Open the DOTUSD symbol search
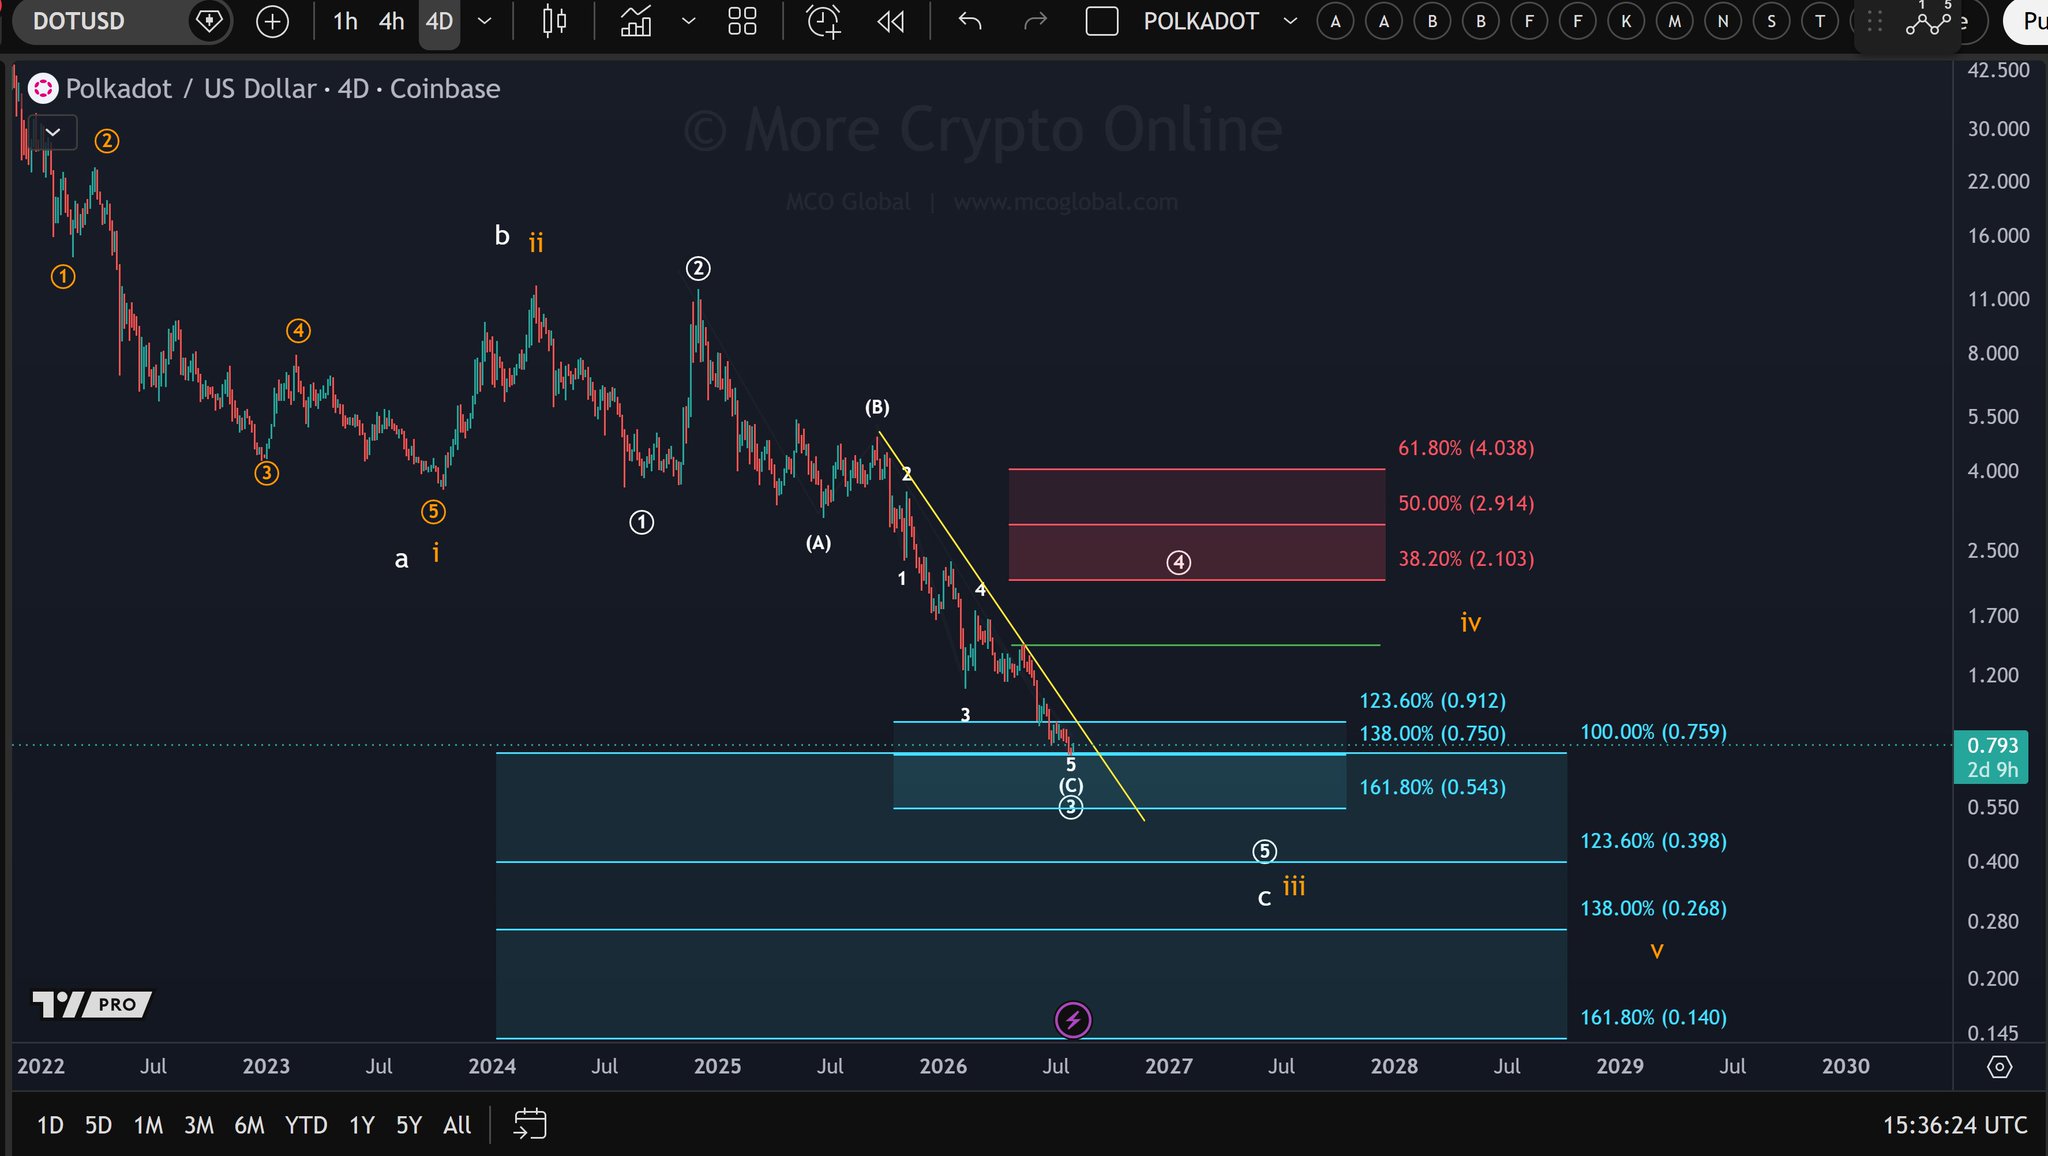 click(79, 21)
